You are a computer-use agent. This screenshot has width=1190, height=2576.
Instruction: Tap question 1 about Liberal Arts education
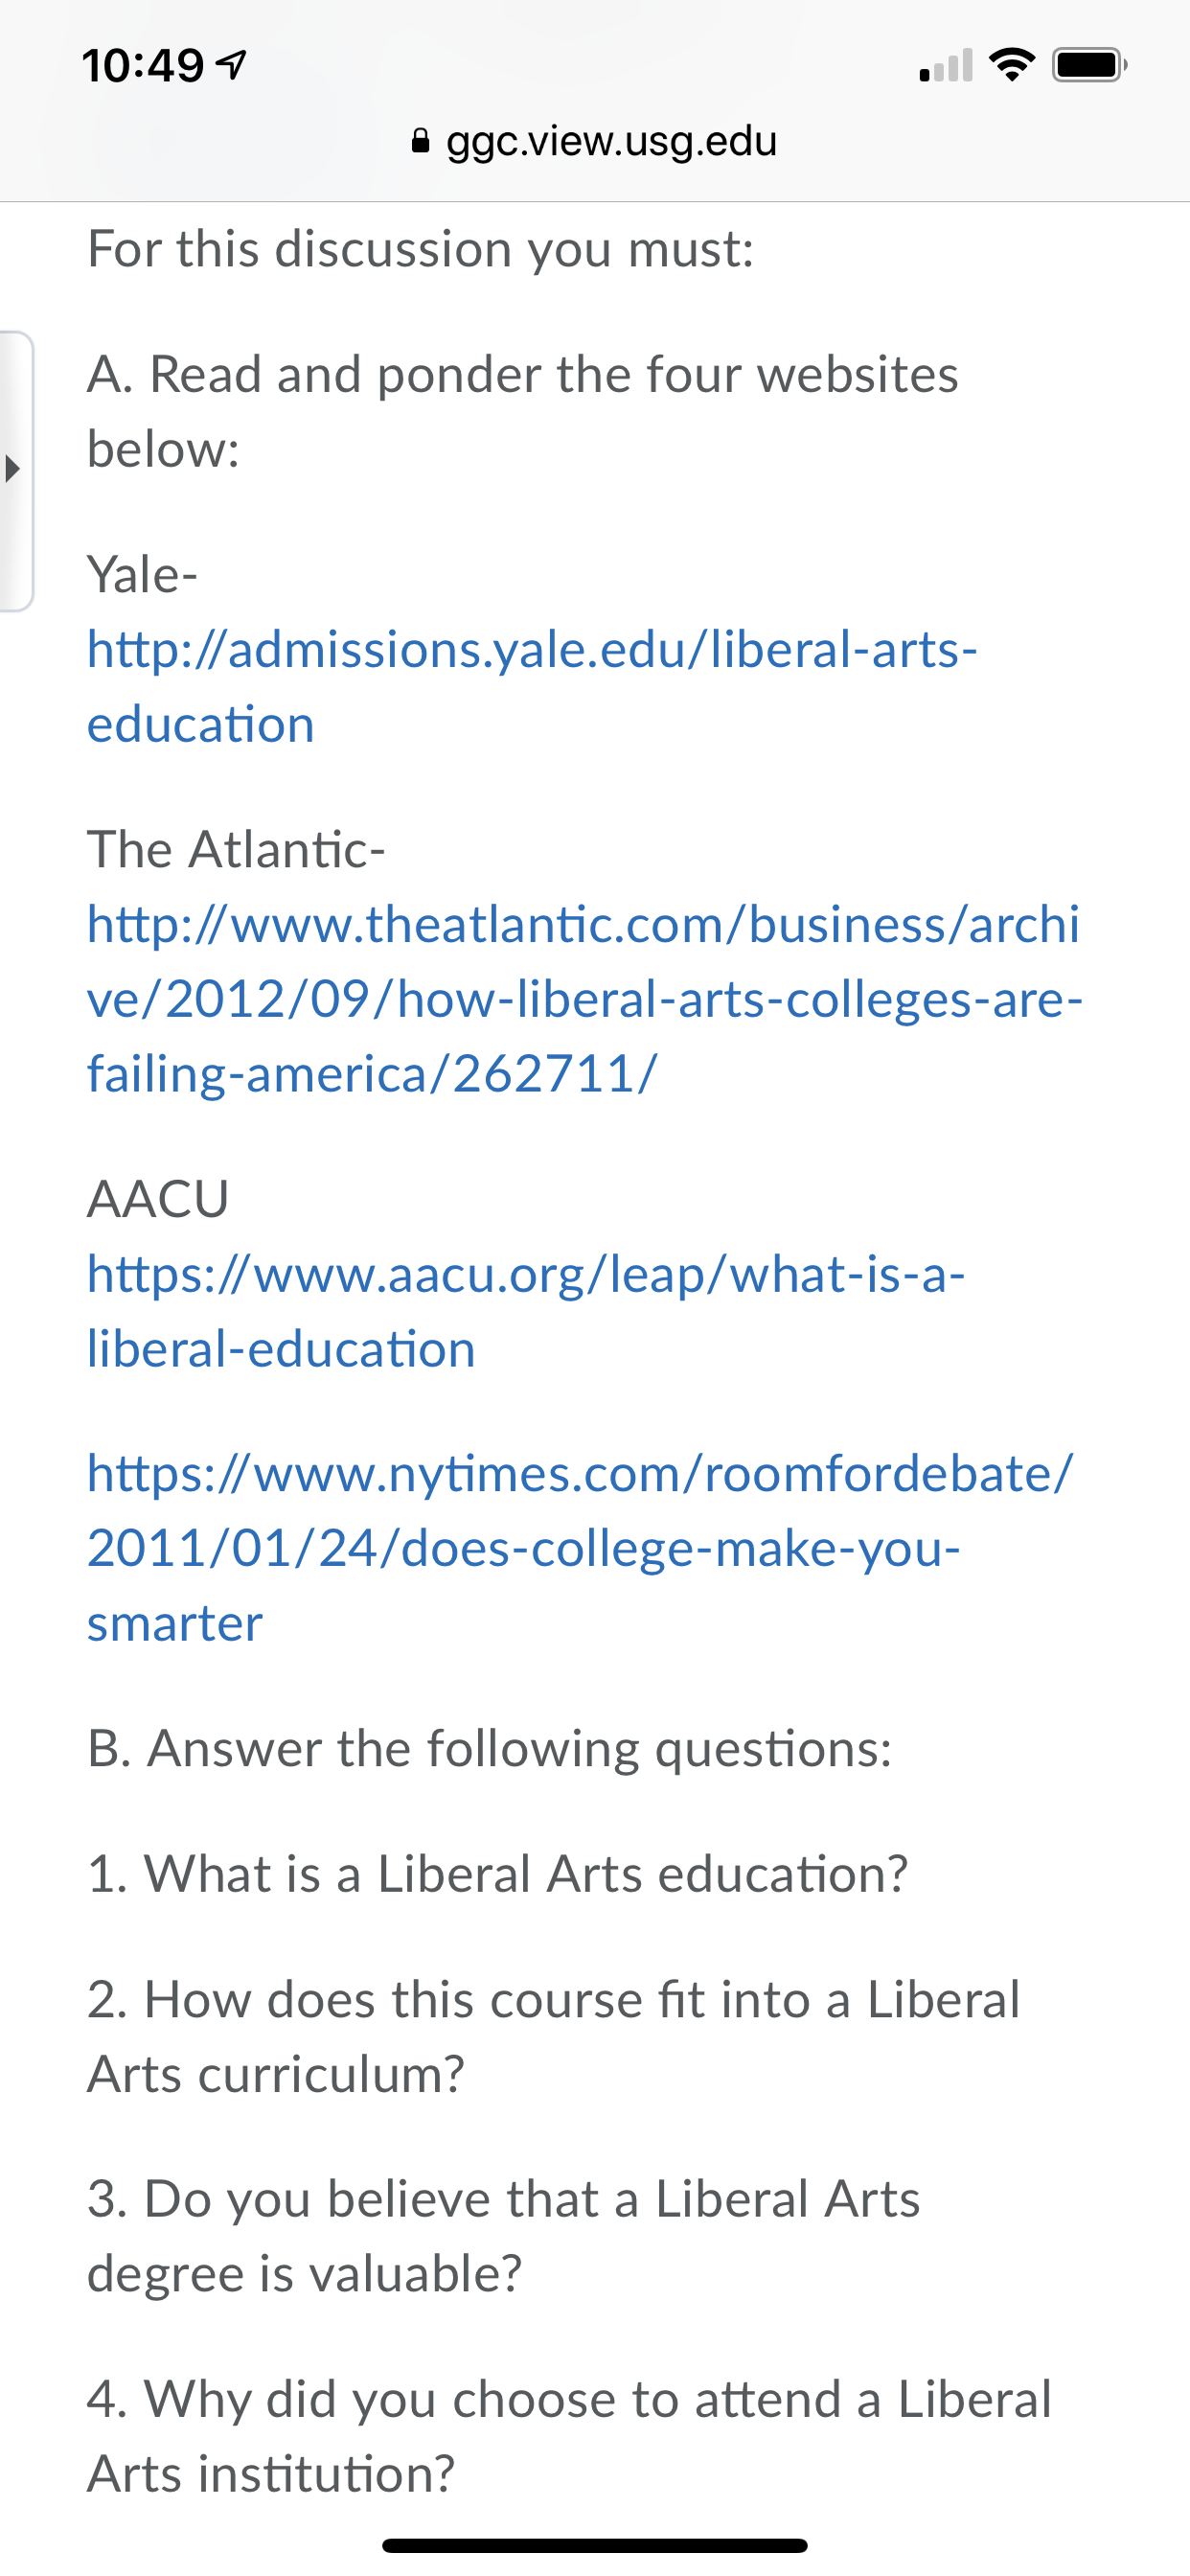click(x=498, y=1873)
